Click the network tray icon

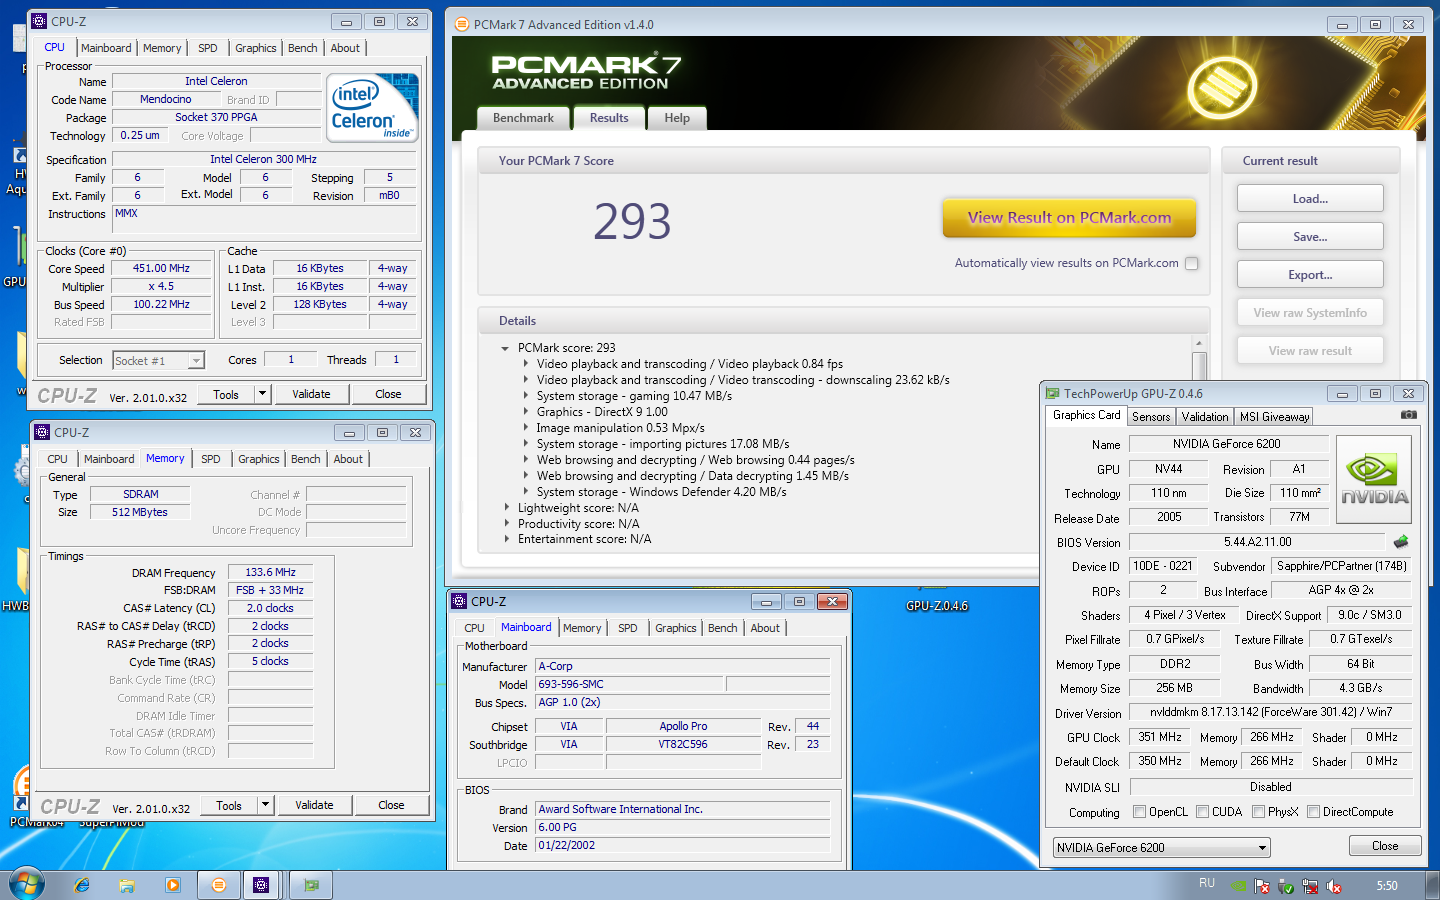tap(1310, 886)
